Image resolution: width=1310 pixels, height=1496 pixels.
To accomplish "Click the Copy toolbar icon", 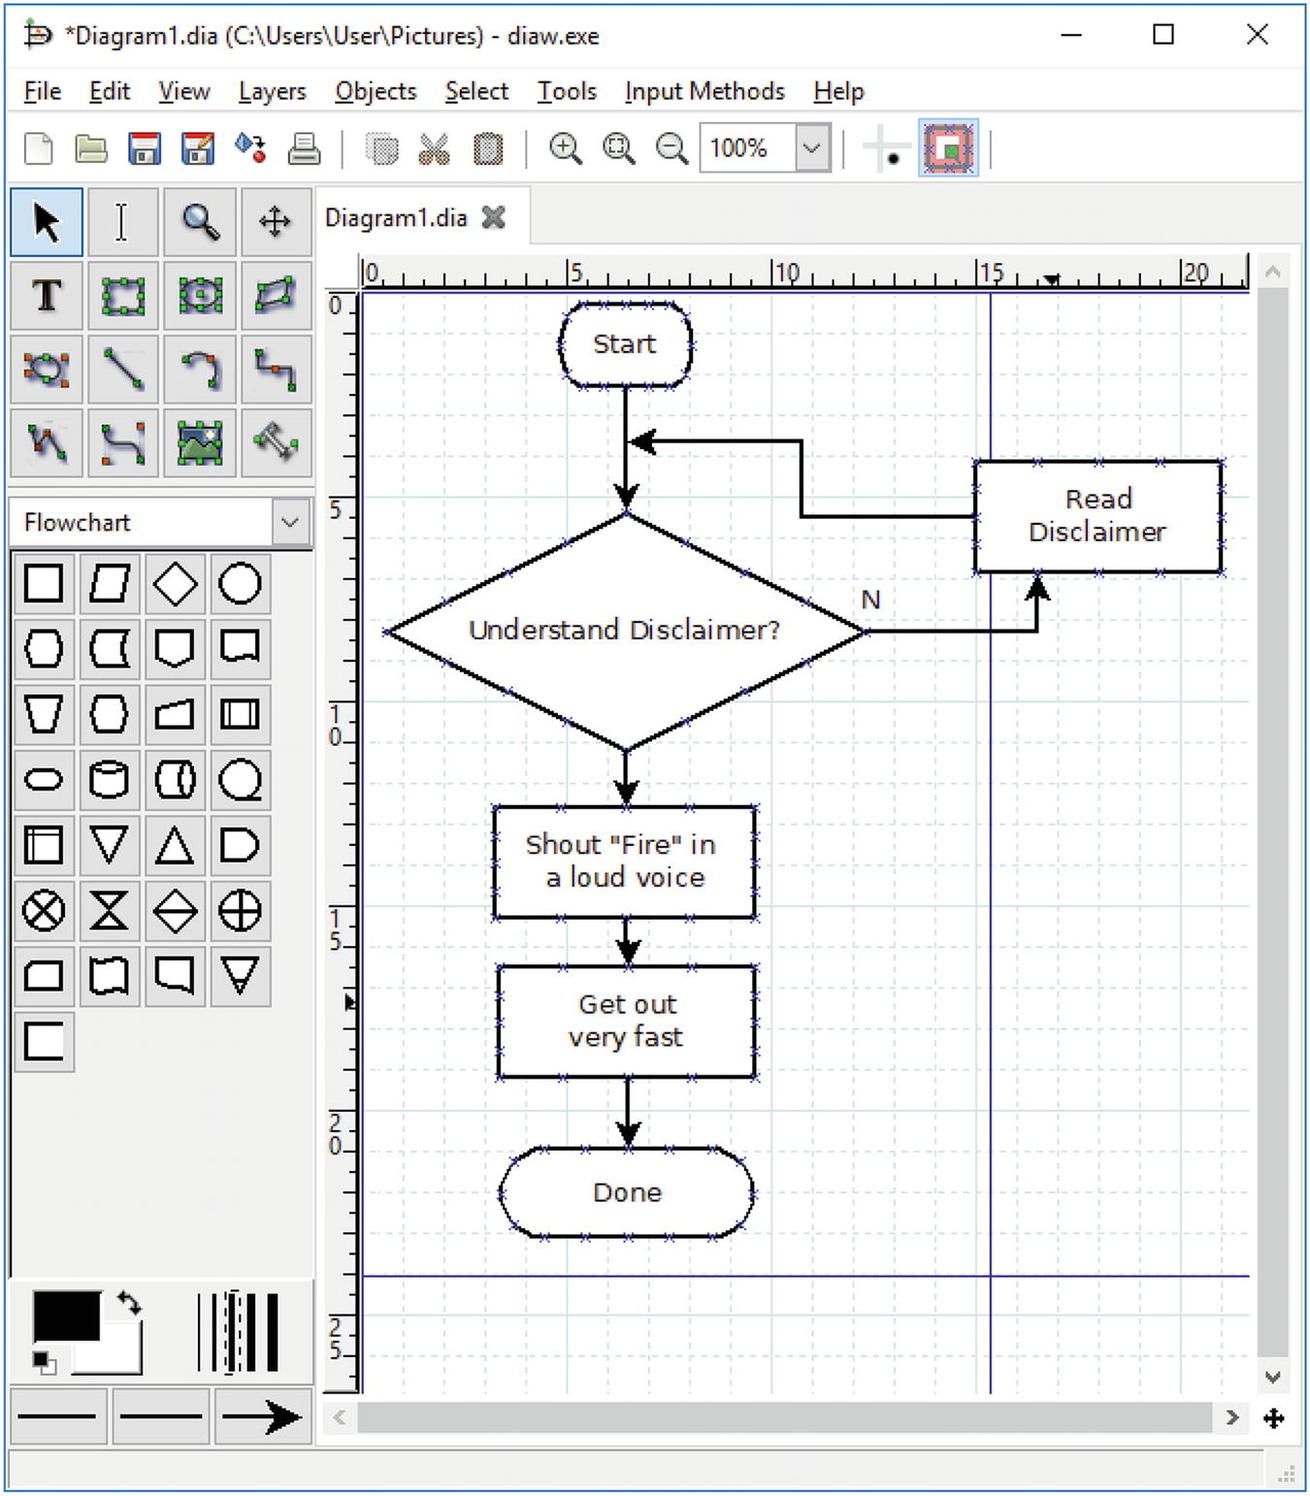I will pos(381,149).
